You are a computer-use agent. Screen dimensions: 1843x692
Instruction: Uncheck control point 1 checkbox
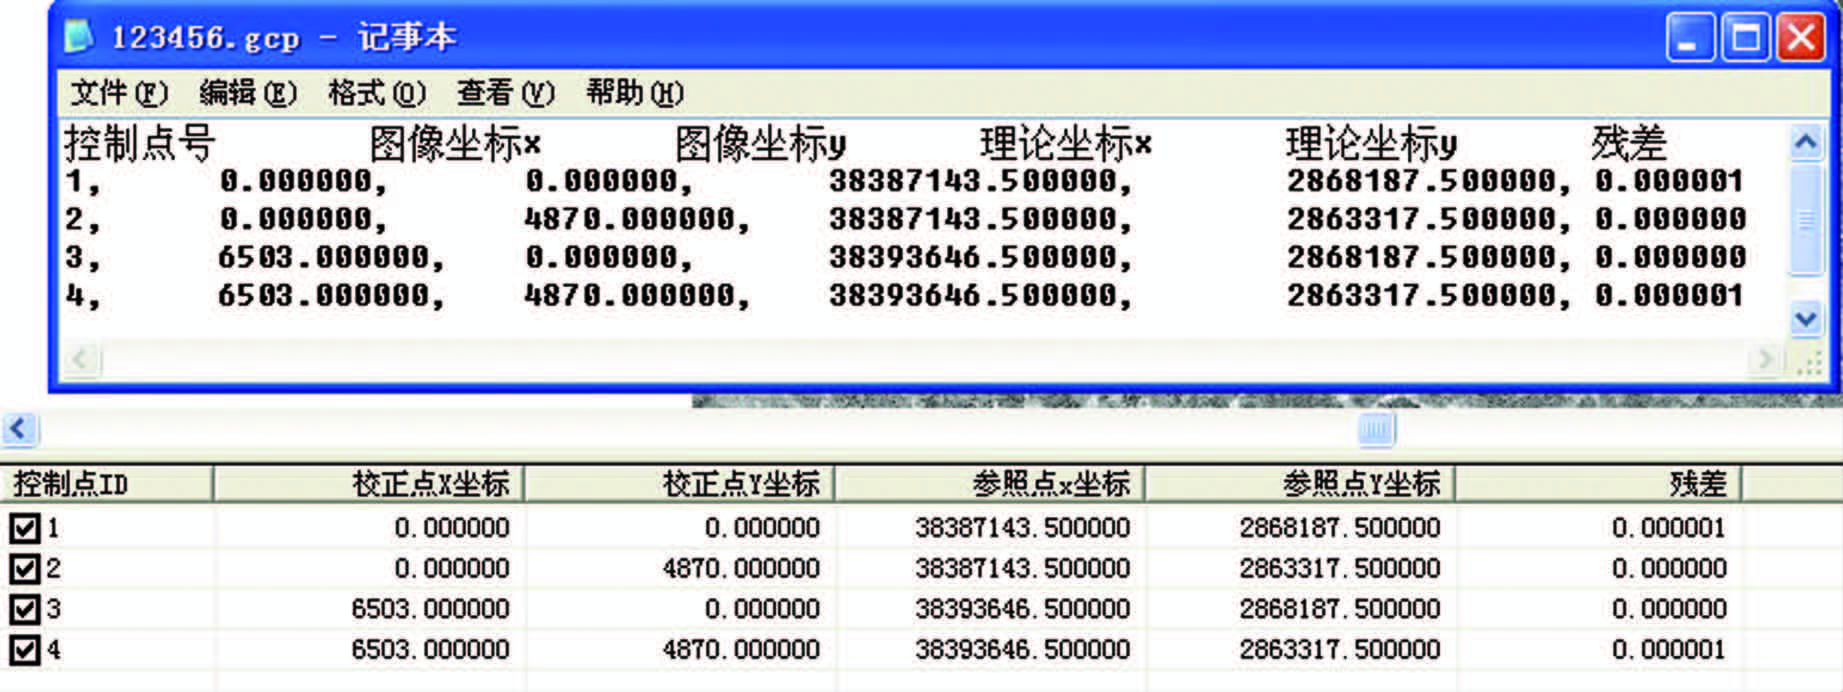[24, 528]
